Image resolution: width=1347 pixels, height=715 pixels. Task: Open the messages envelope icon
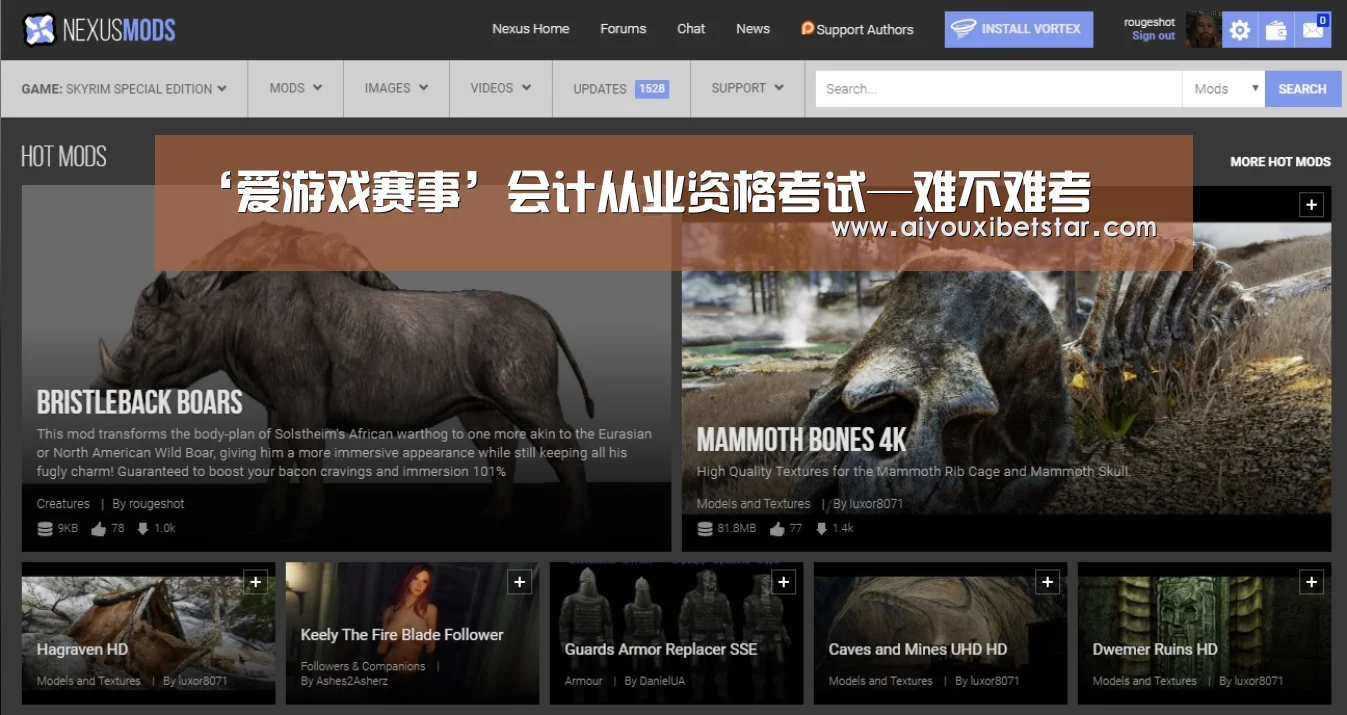[1312, 30]
